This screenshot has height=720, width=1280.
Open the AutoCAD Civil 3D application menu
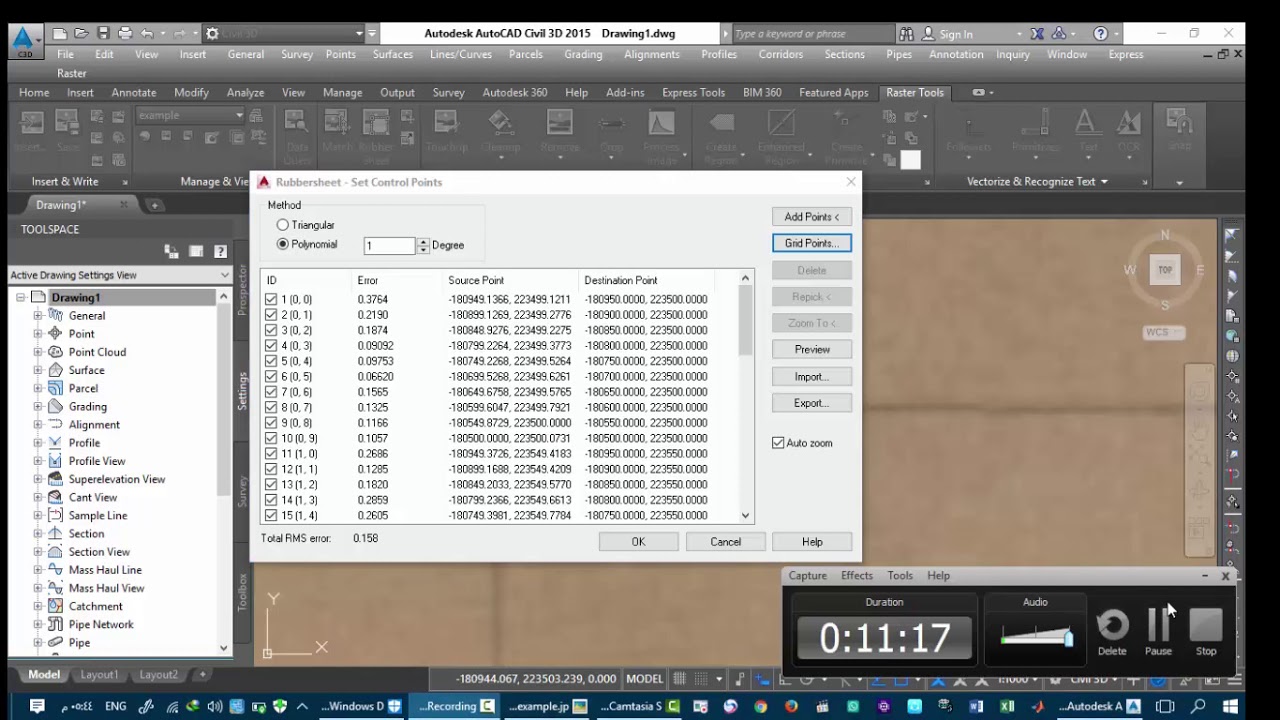click(x=24, y=43)
